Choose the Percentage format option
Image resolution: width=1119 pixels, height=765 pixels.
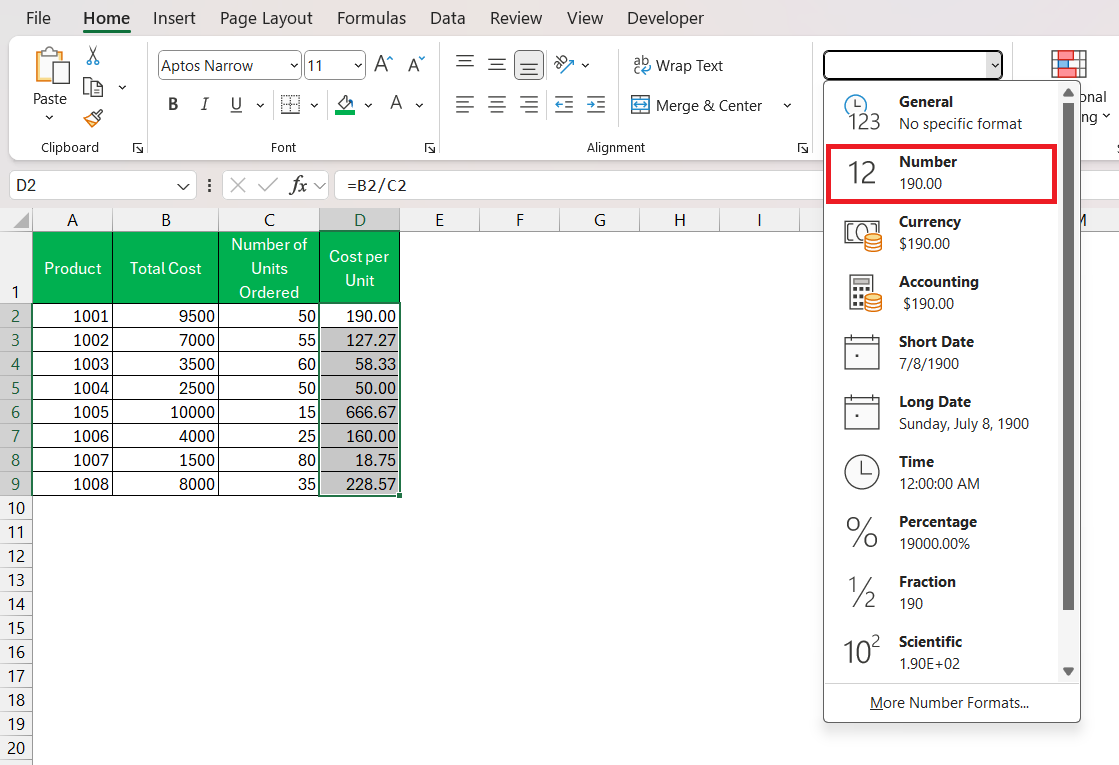941,533
